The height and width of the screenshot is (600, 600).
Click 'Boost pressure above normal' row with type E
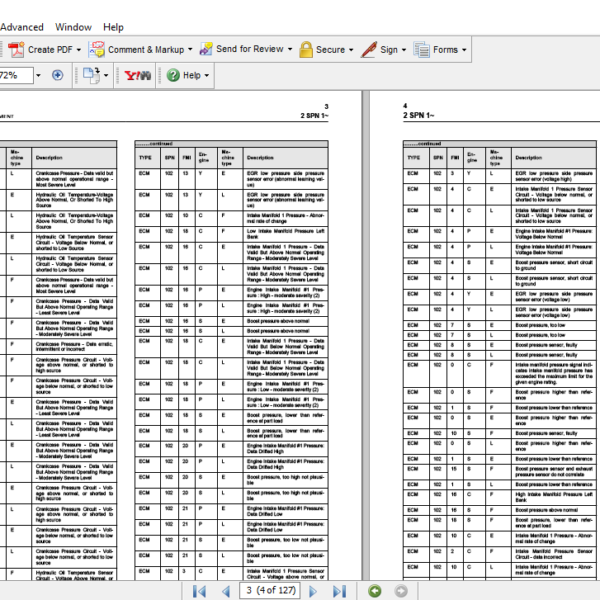[232, 321]
